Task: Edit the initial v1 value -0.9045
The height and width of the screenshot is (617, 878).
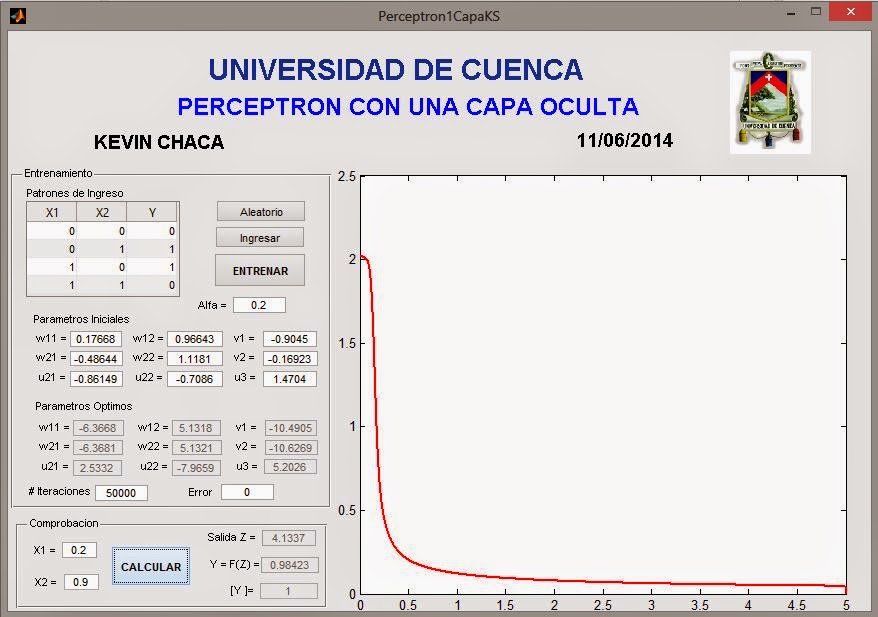Action: (290, 339)
